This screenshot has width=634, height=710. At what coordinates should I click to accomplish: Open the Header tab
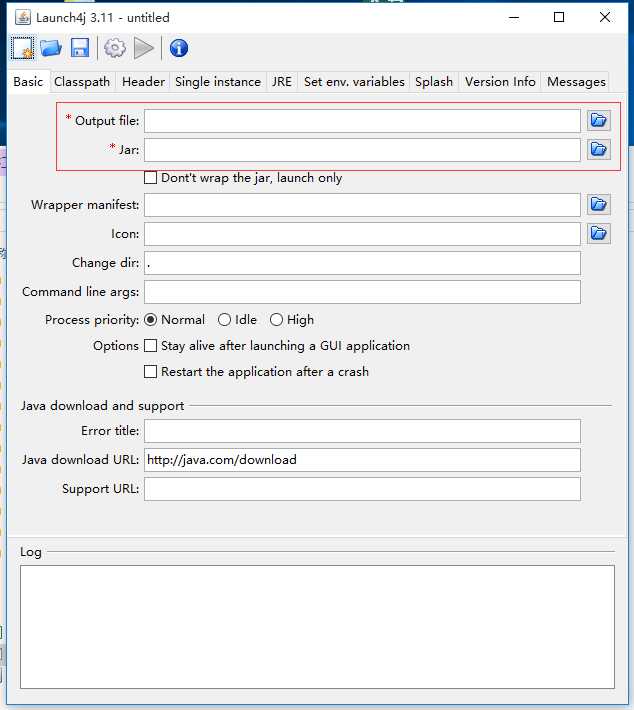(x=143, y=82)
